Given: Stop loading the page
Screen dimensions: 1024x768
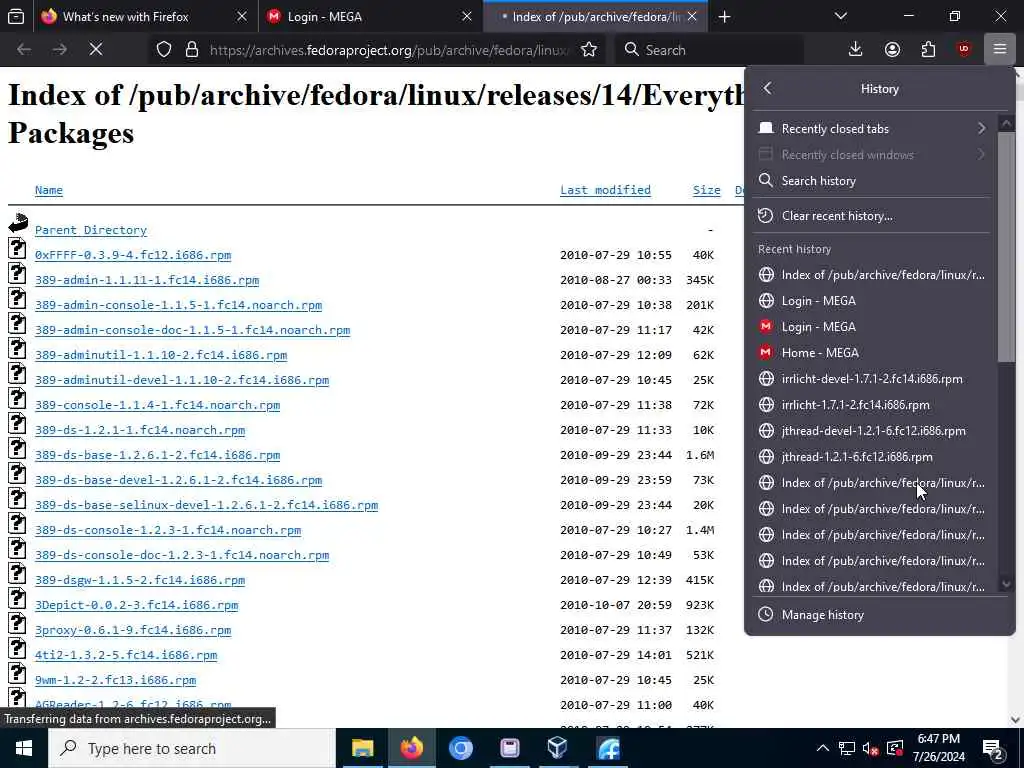Looking at the screenshot, I should [95, 50].
